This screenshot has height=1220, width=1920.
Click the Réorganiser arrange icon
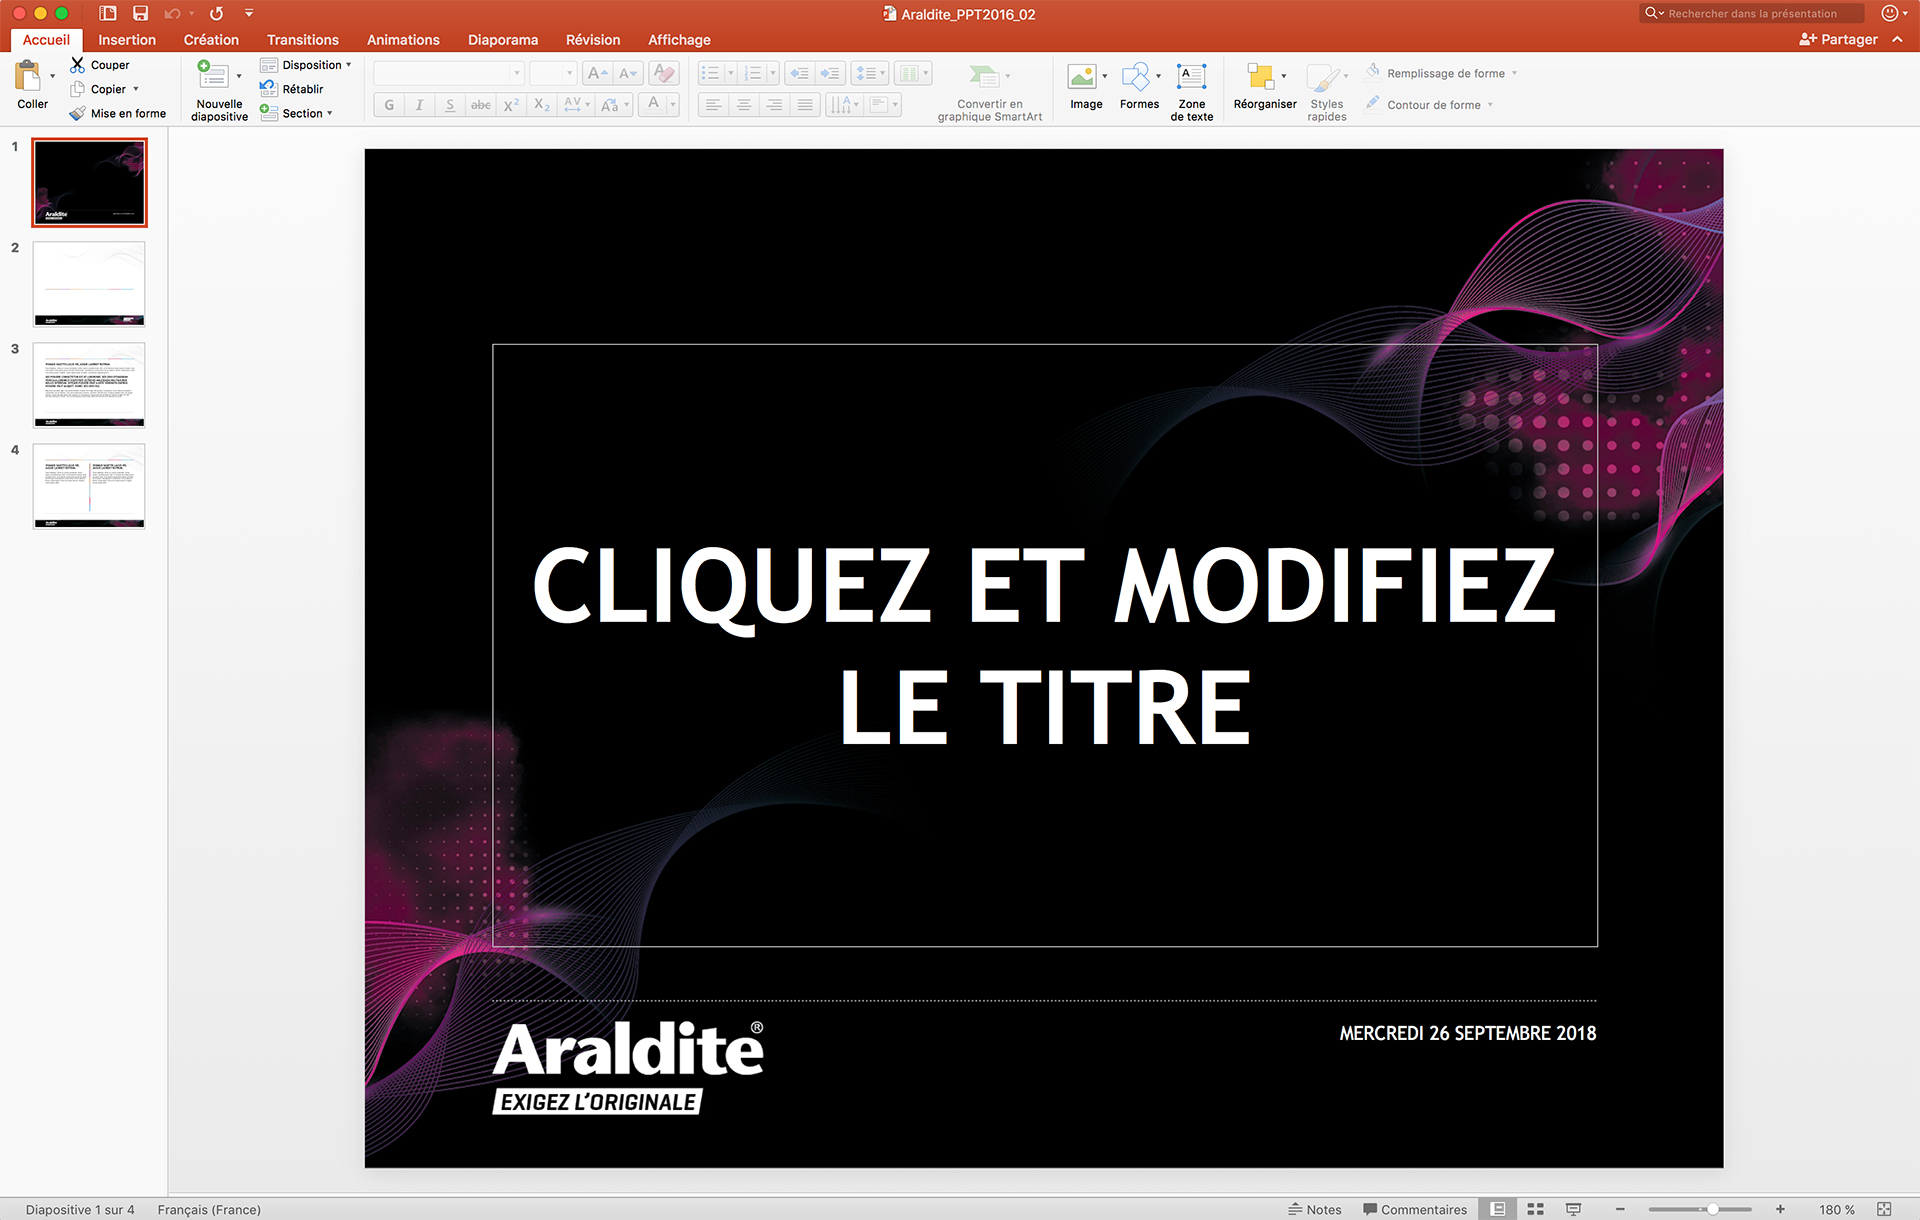pyautogui.click(x=1261, y=77)
